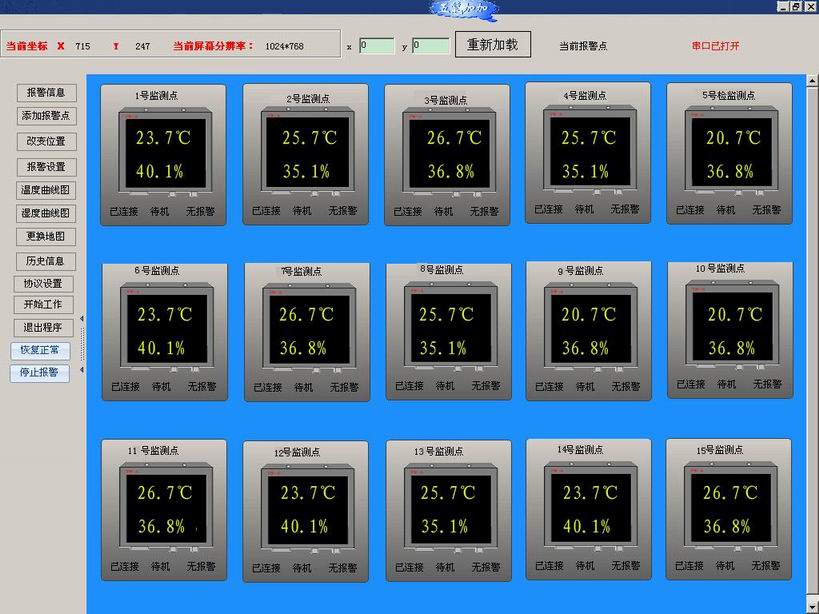Click the 当前报警点 label

(x=583, y=46)
